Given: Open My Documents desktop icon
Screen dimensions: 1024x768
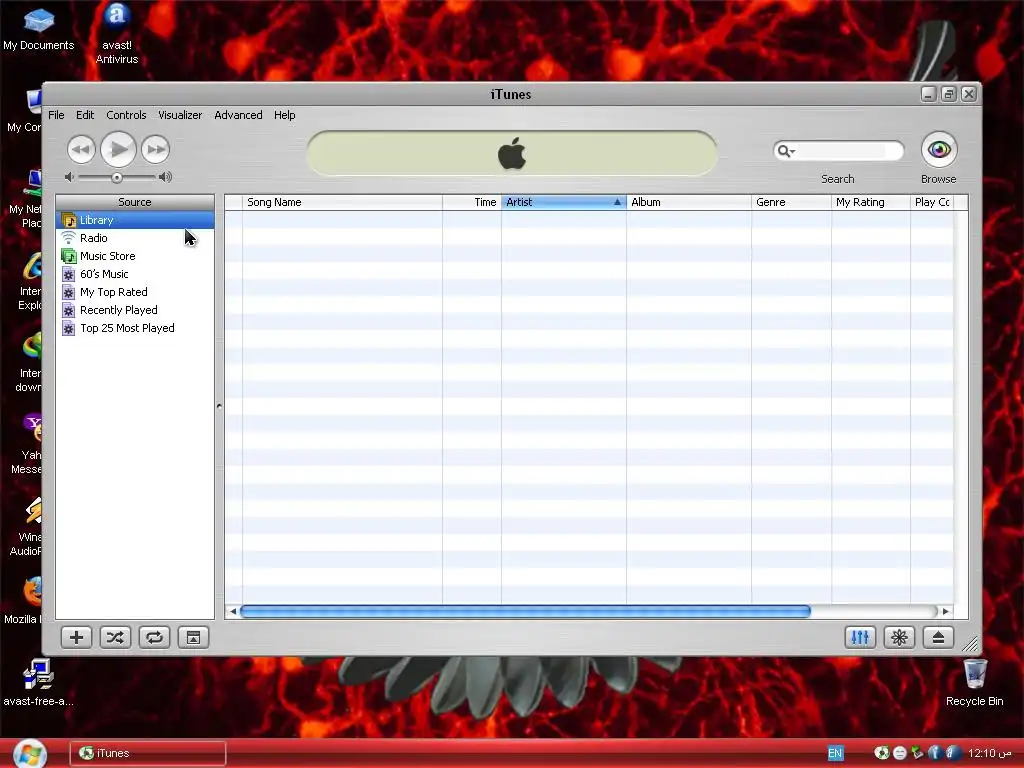Looking at the screenshot, I should [x=39, y=27].
